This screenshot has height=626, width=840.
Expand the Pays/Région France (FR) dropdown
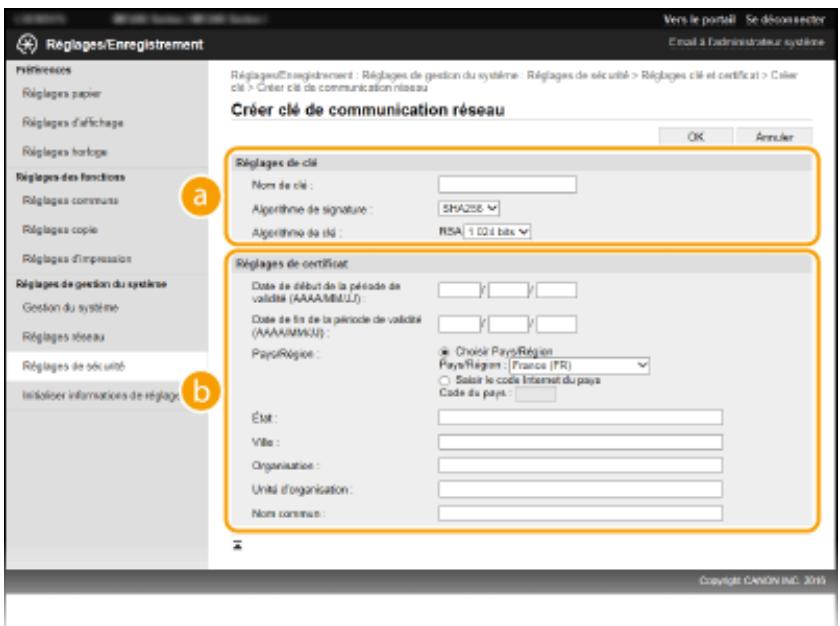point(579,366)
